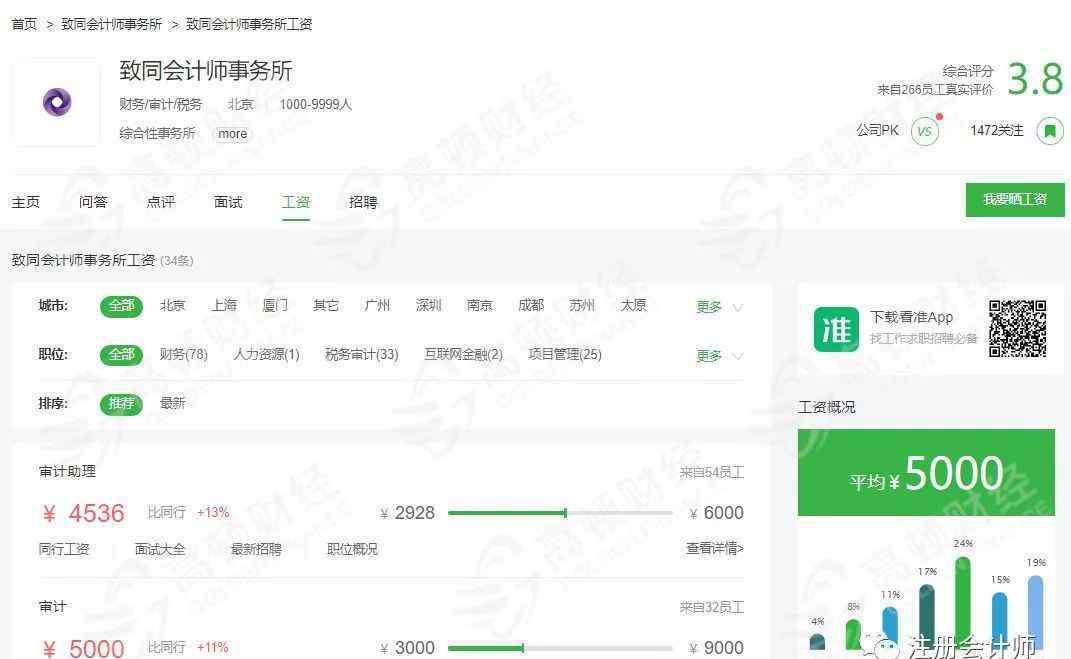This screenshot has height=659, width=1071.
Task: Filter salaries by city 北京
Action: (x=173, y=305)
